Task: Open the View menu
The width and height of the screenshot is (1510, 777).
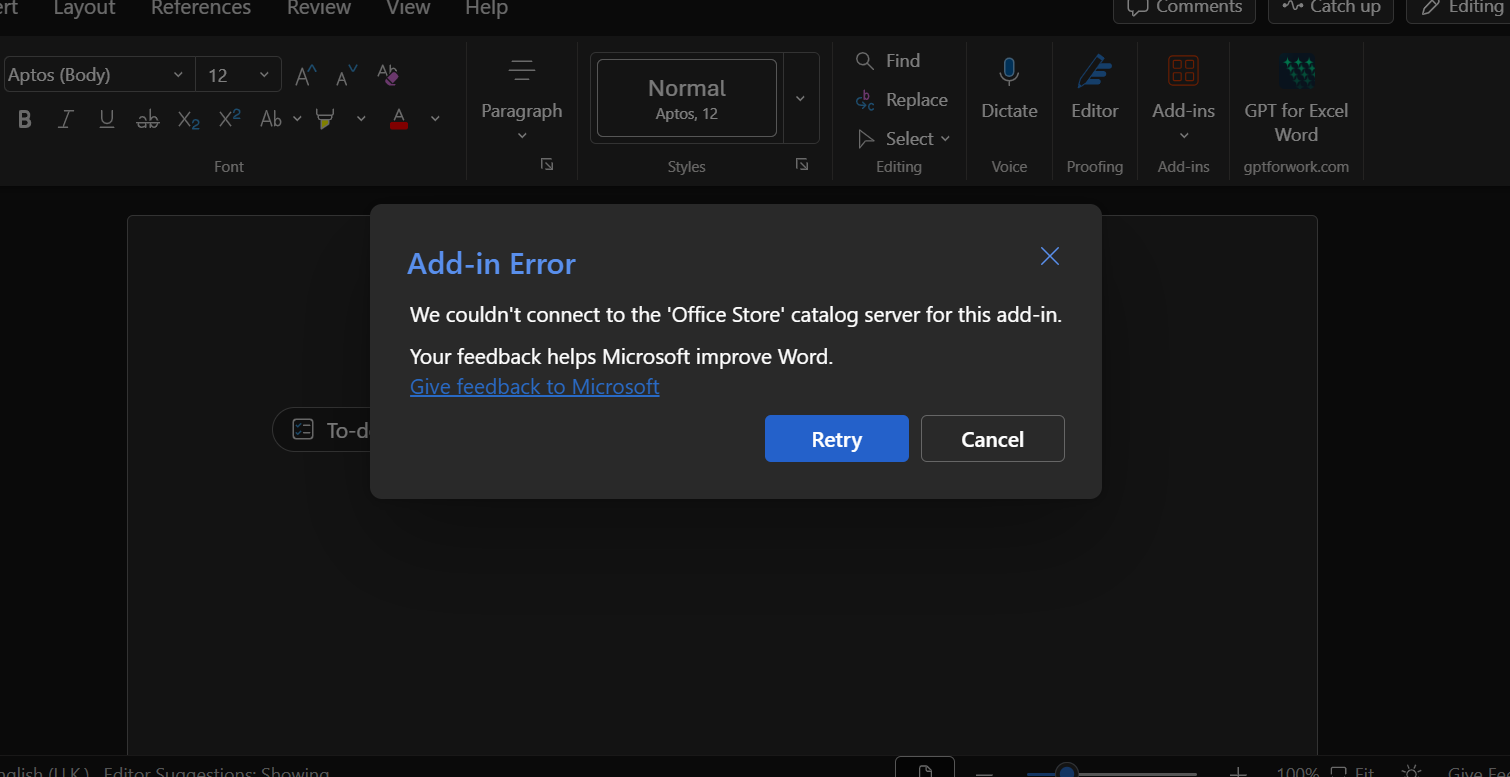Action: pyautogui.click(x=407, y=9)
